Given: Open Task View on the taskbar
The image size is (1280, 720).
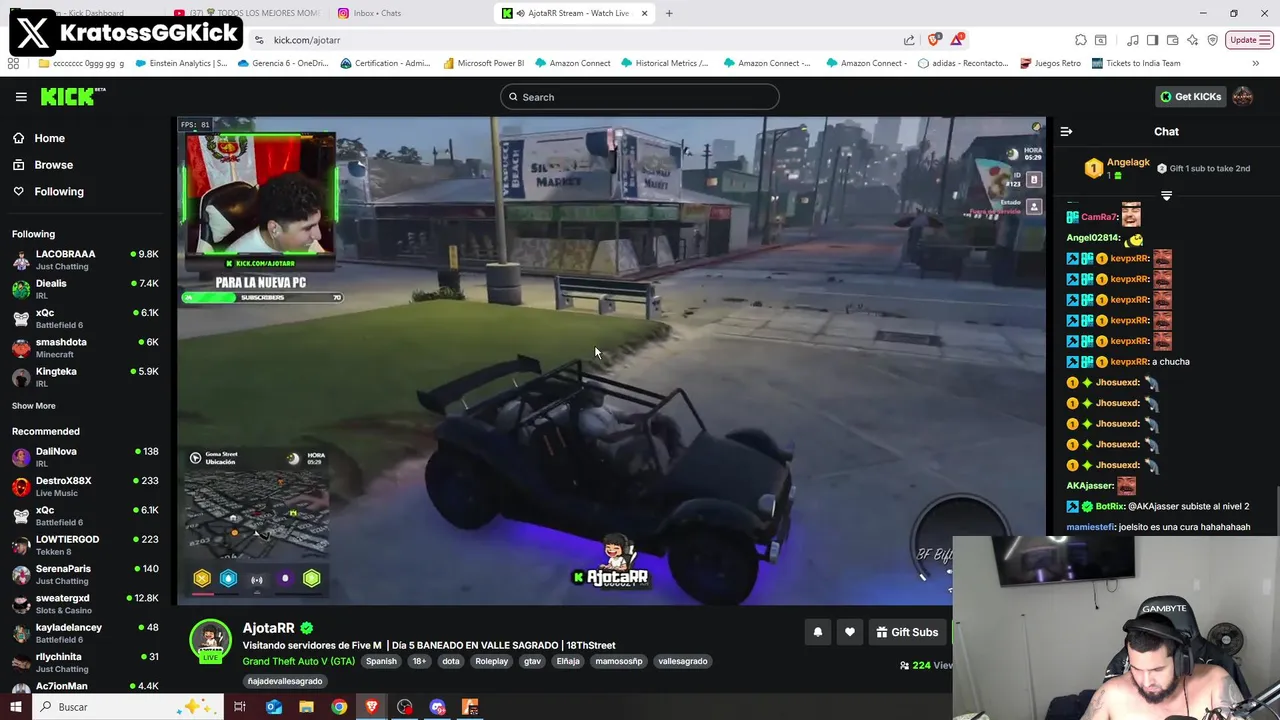Looking at the screenshot, I should click(x=240, y=707).
